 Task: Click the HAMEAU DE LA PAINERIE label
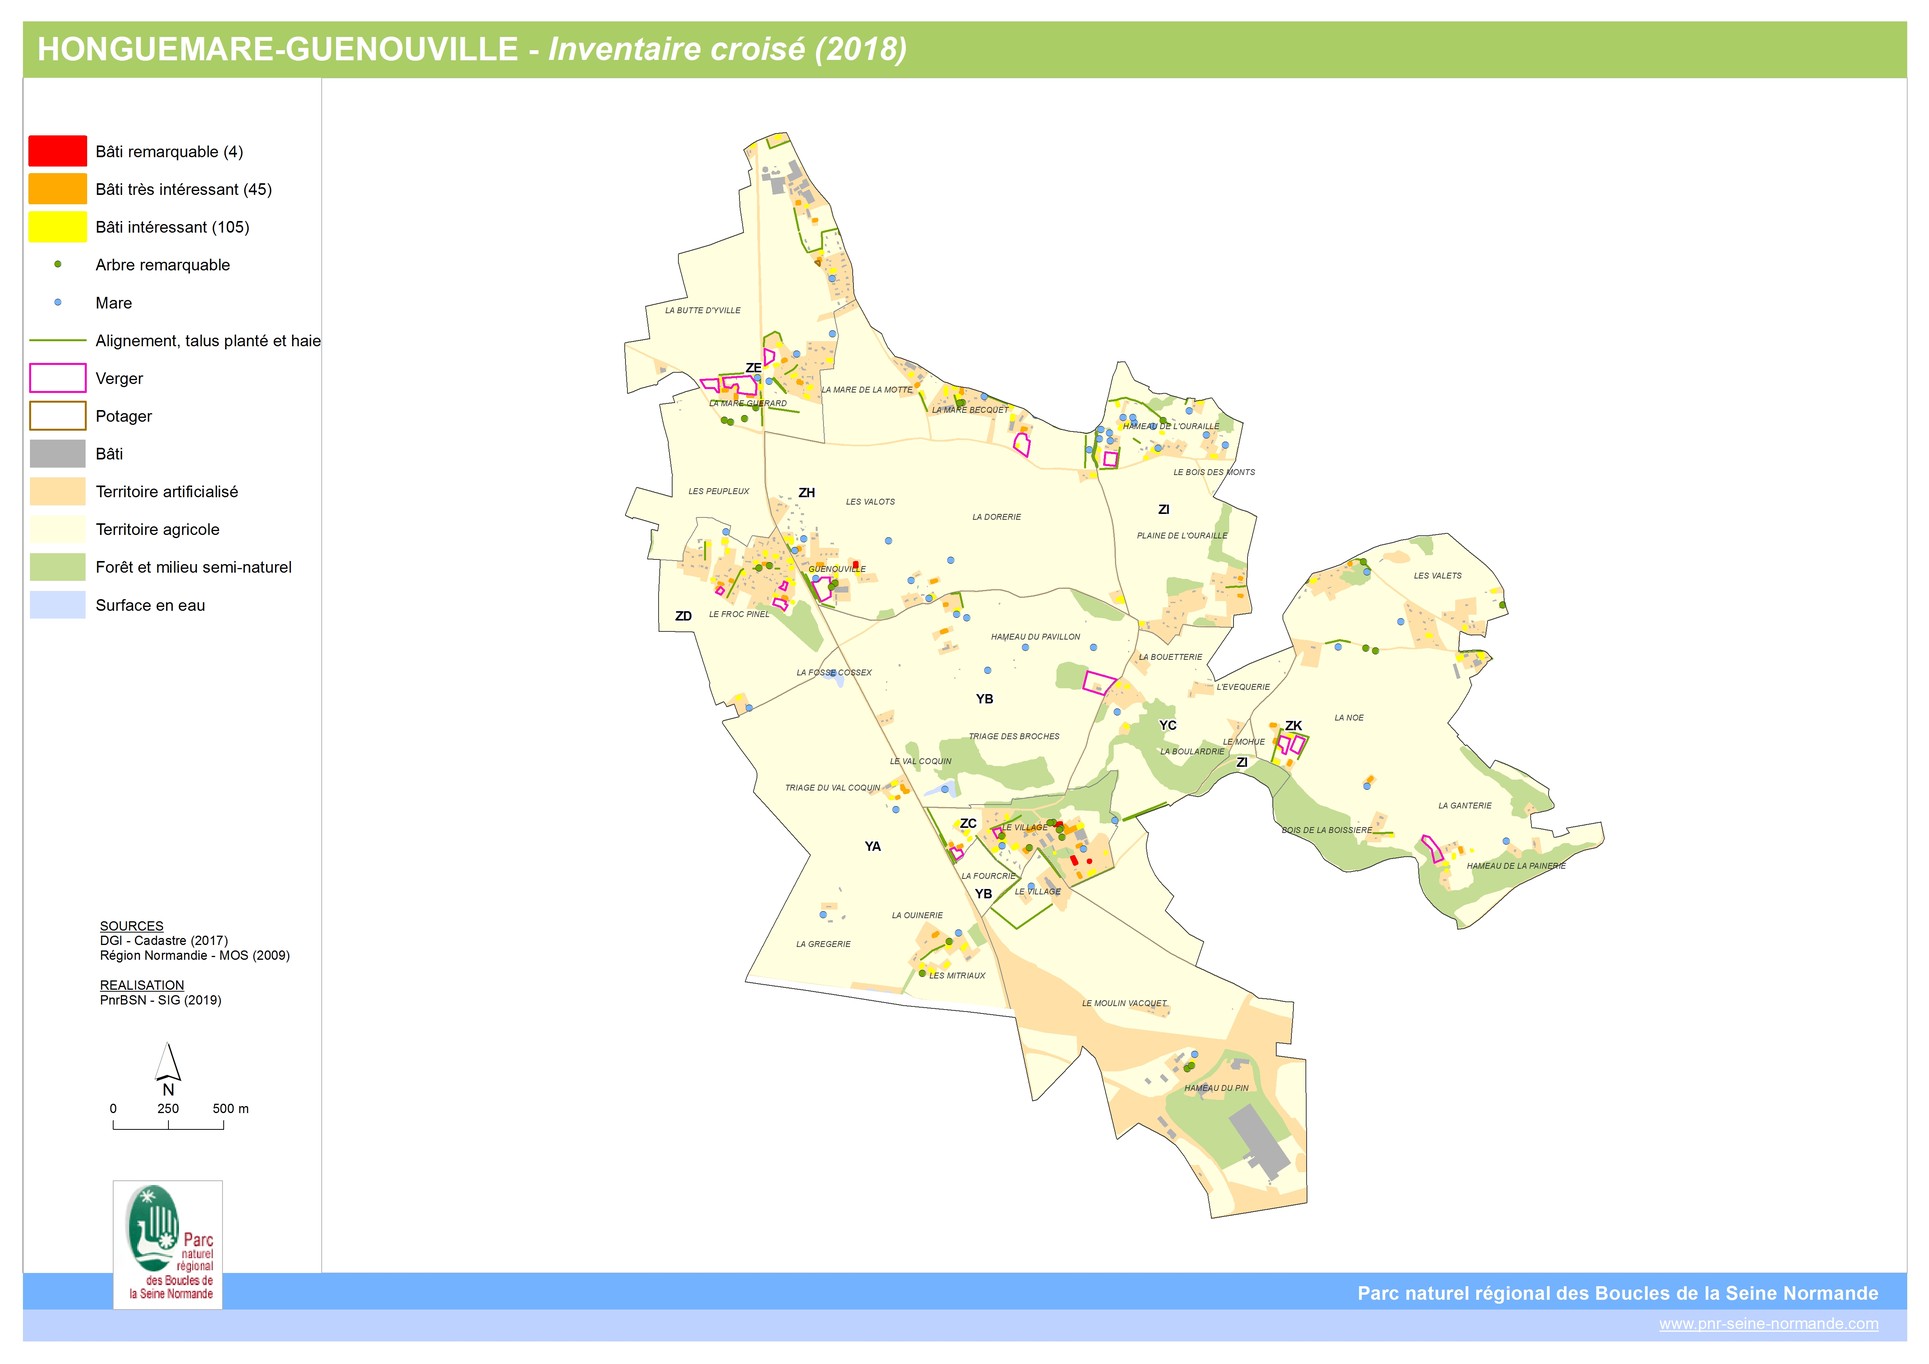1516,867
